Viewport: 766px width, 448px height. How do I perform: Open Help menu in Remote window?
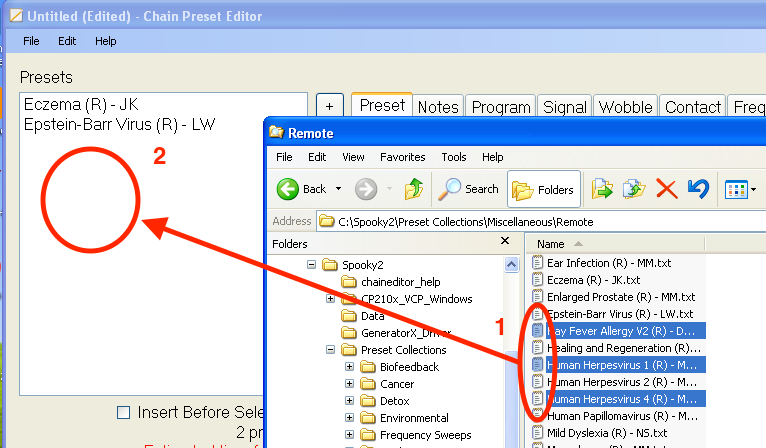(x=492, y=157)
